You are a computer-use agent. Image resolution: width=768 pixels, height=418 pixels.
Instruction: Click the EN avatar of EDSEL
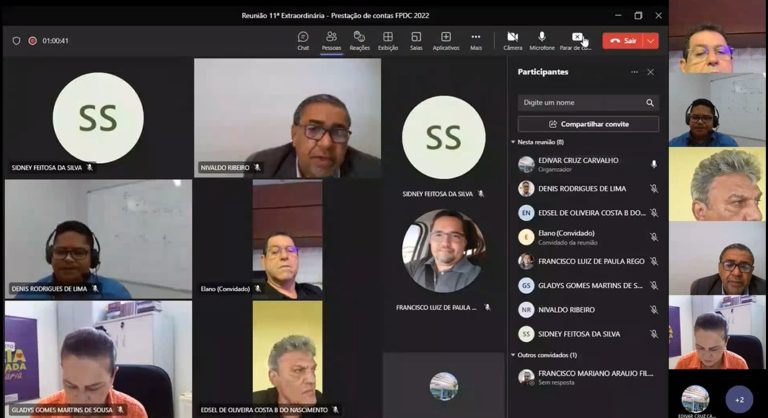(x=526, y=213)
